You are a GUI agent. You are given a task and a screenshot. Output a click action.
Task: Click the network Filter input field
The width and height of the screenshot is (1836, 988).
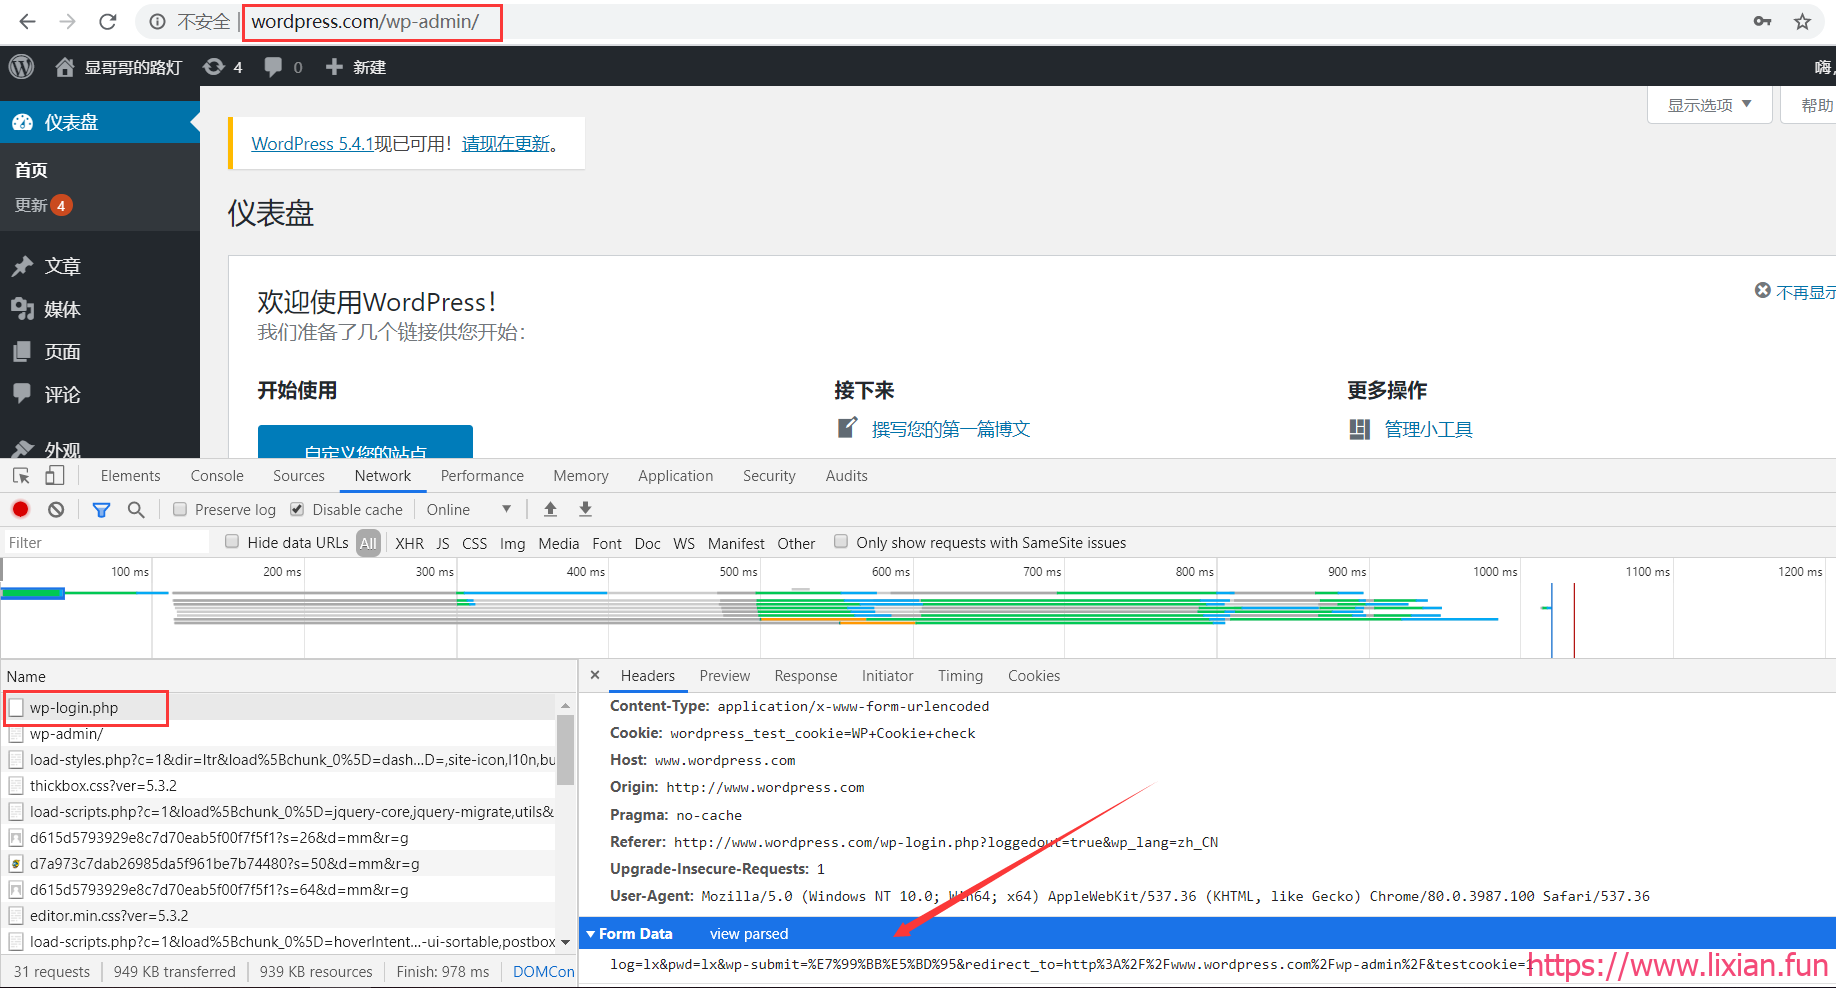coord(105,542)
